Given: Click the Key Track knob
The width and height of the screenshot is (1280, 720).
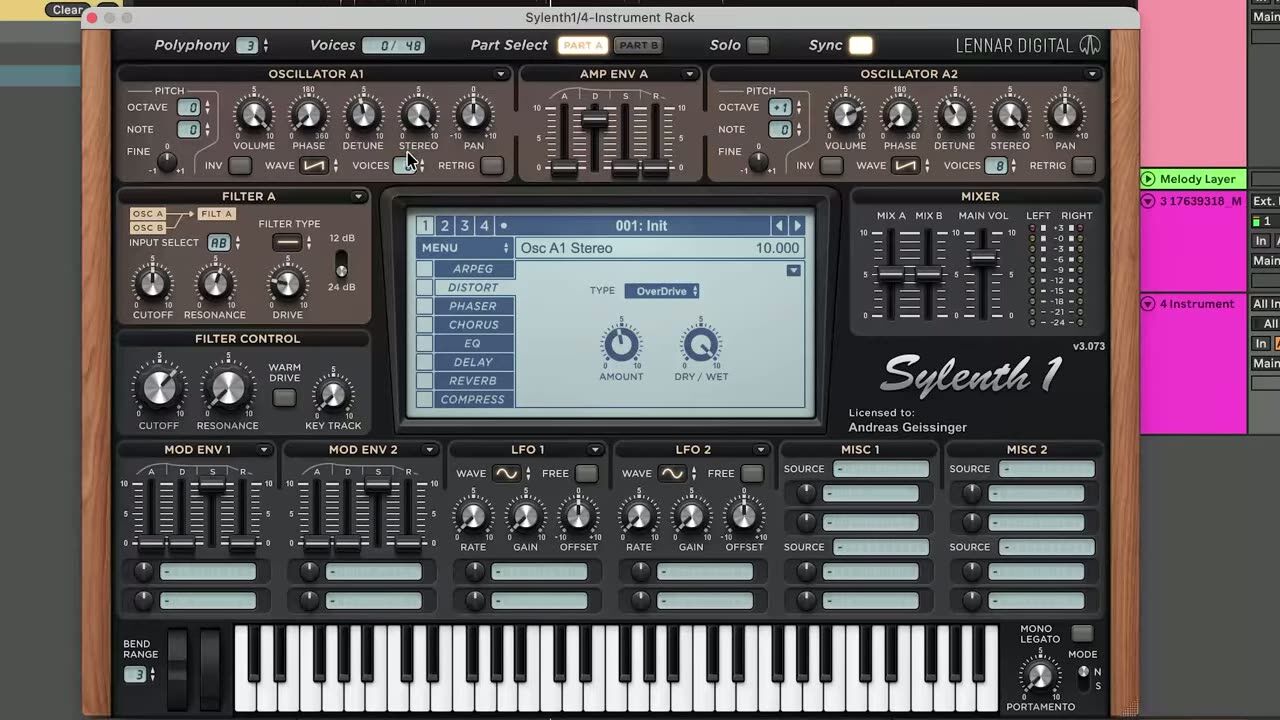Looking at the screenshot, I should [x=333, y=396].
